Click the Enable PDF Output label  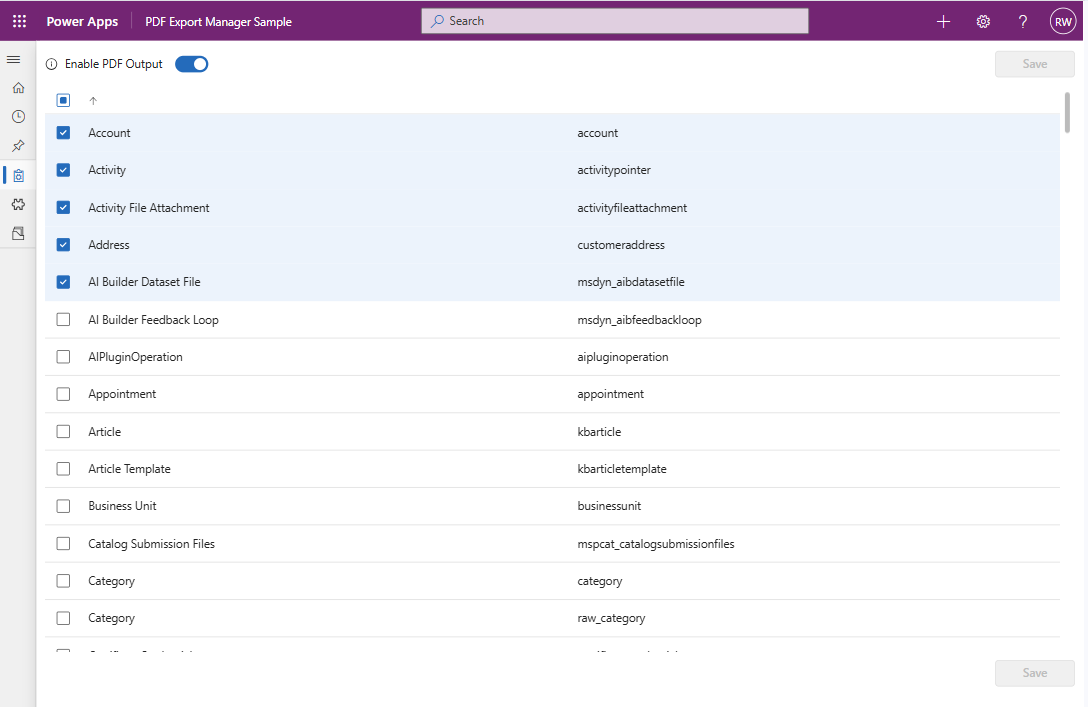point(114,64)
